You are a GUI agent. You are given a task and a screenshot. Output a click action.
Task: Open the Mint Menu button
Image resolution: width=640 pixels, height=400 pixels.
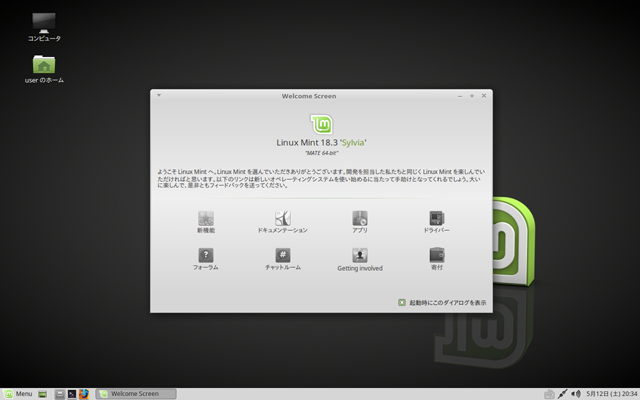[18, 394]
